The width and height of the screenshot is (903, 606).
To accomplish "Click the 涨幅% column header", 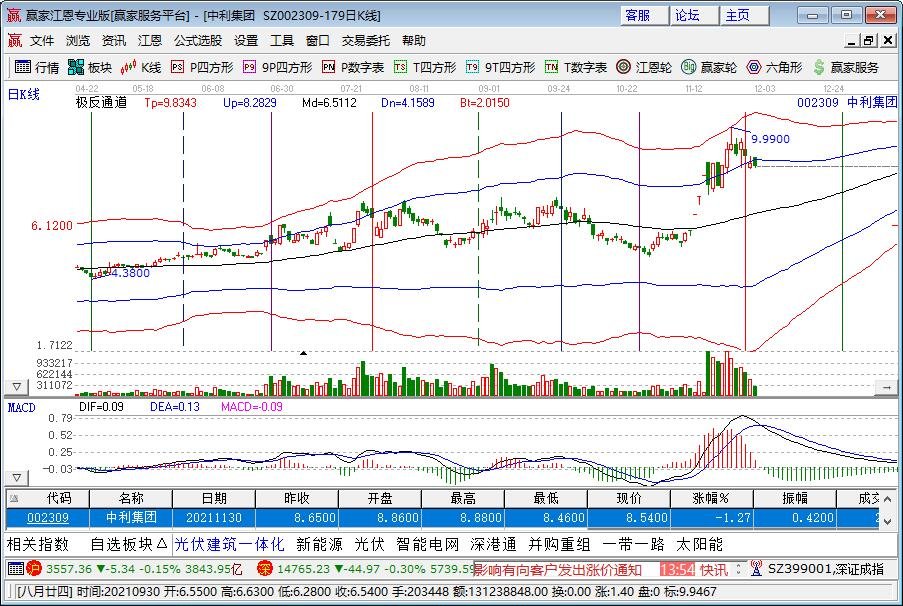I will pyautogui.click(x=712, y=498).
